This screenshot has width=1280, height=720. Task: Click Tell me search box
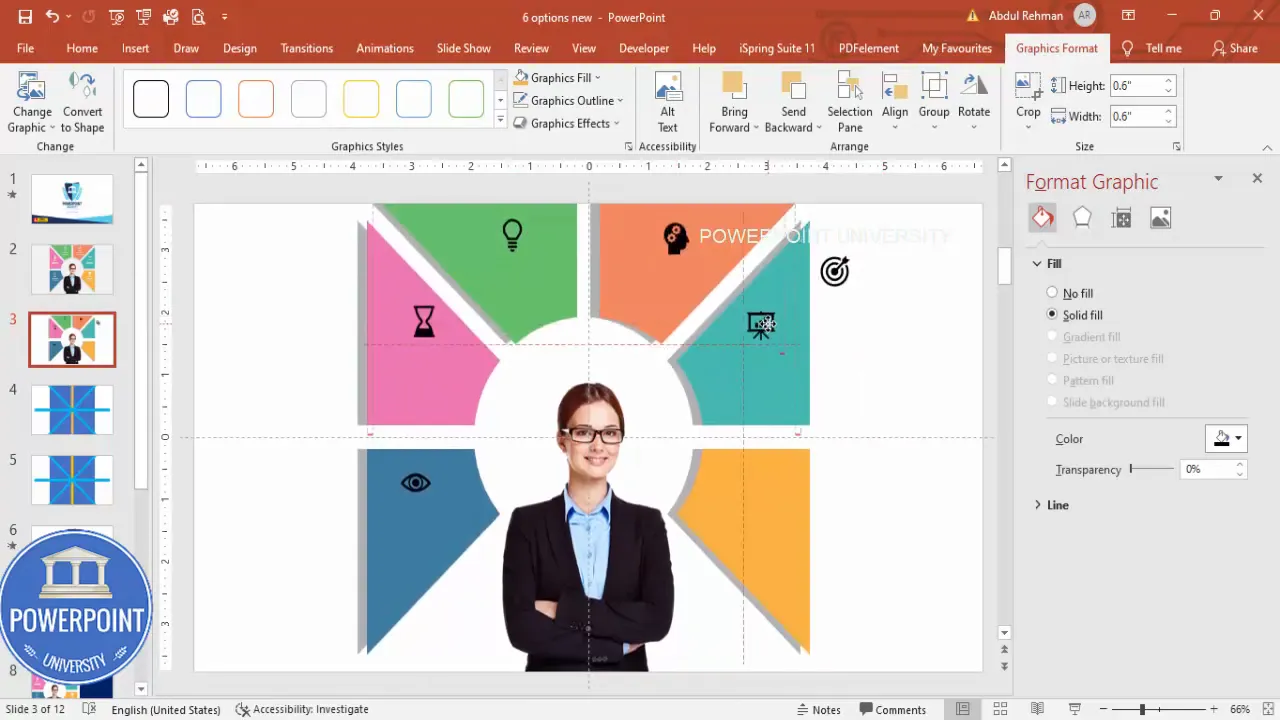(1152, 48)
